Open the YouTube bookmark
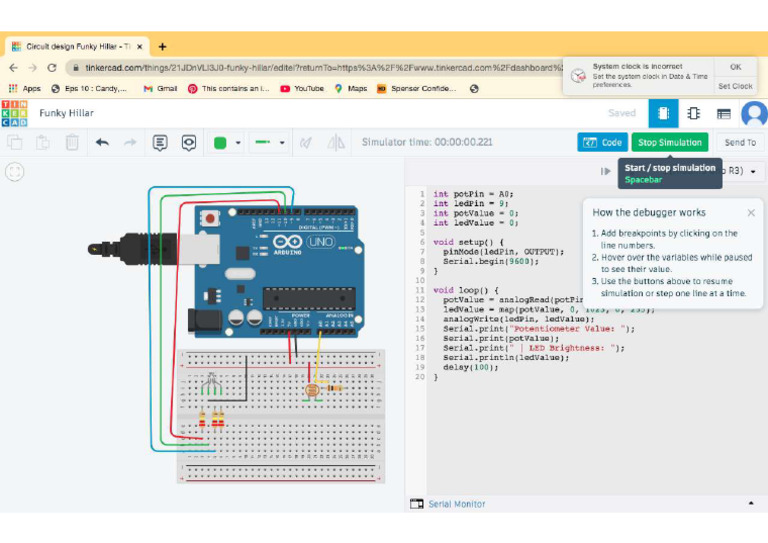This screenshot has width=768, height=543. 302,89
